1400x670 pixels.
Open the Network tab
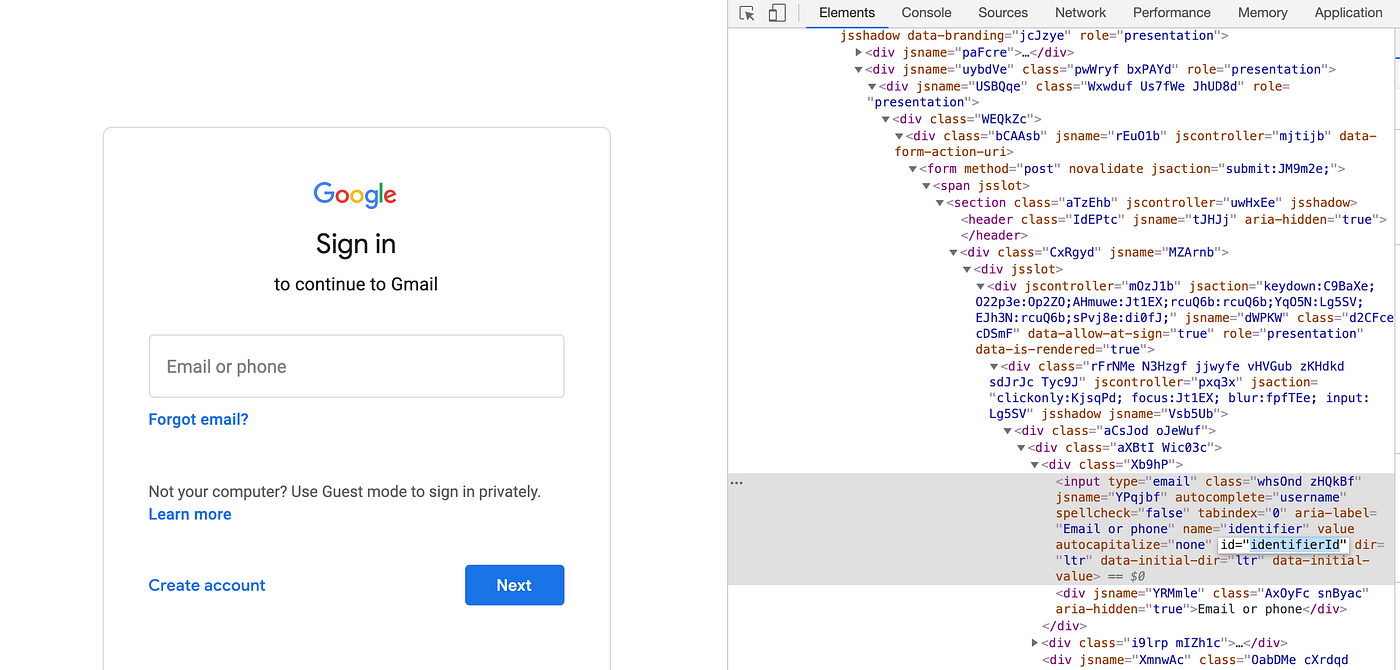tap(1080, 12)
